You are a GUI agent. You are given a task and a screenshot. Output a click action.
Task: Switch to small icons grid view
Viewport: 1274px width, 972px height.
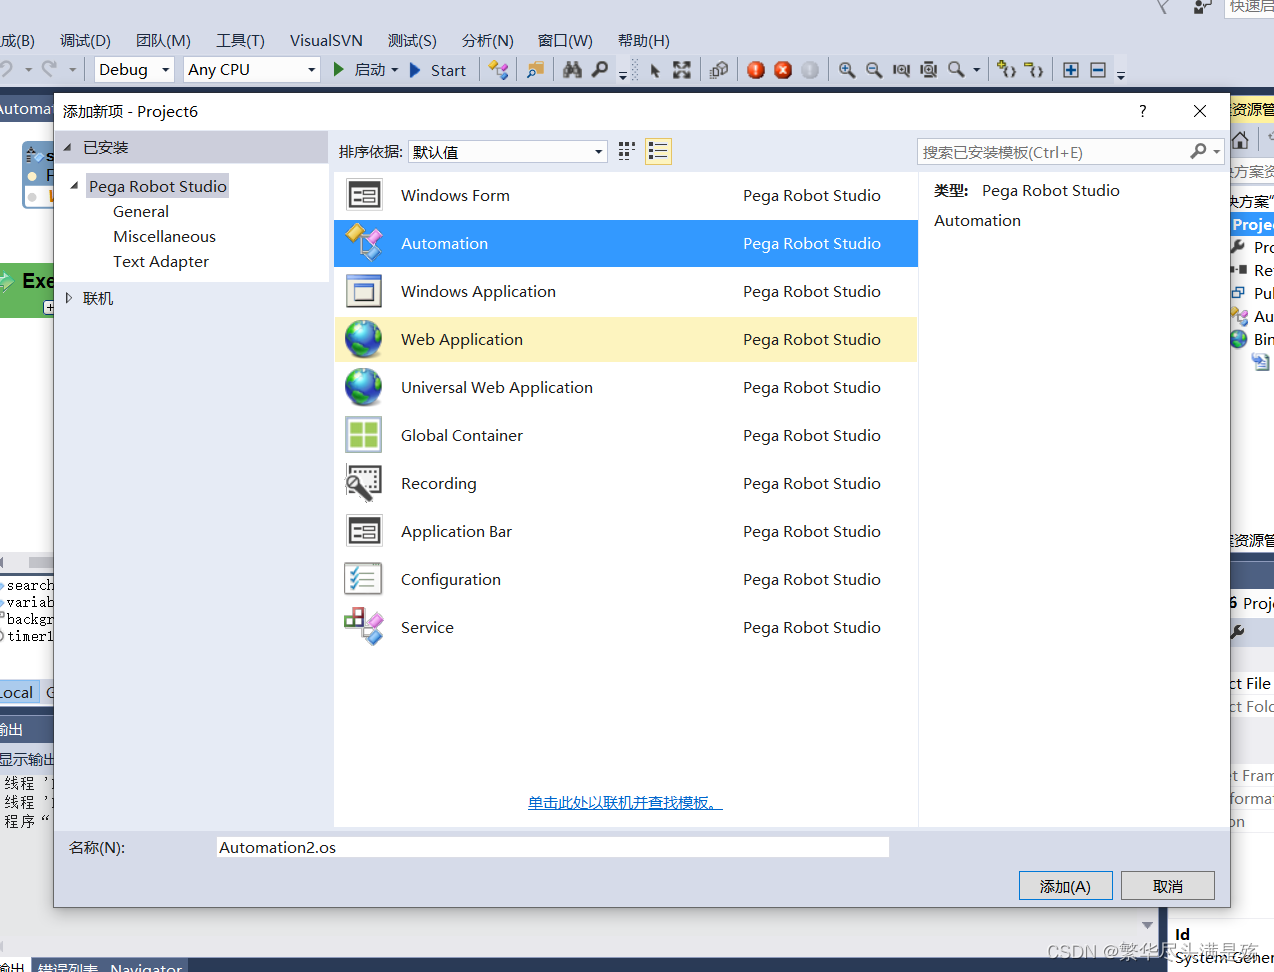[x=627, y=151]
